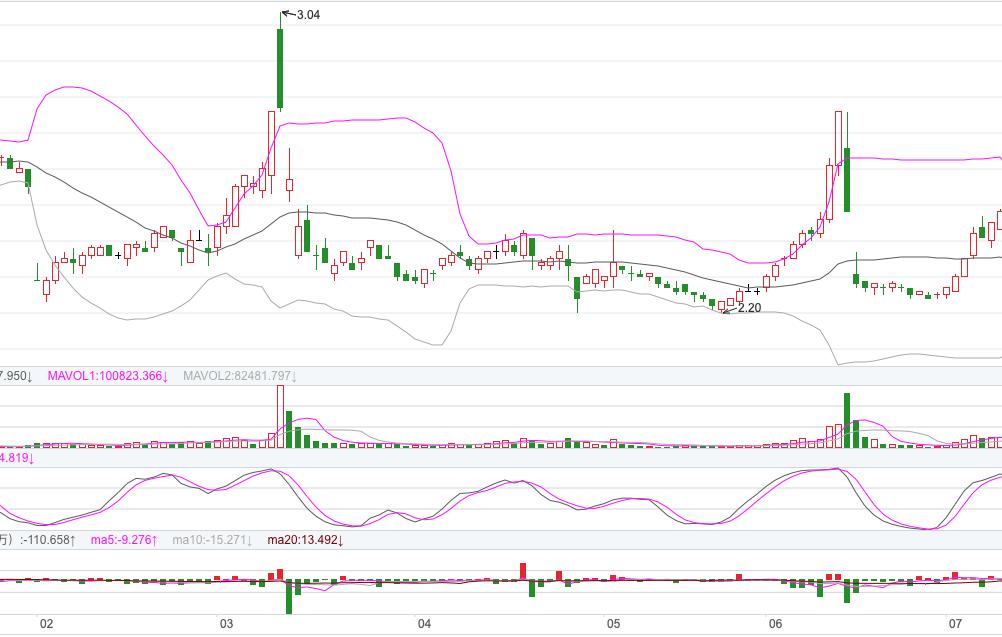
Task: Click the 2.20 low price label
Action: point(749,308)
